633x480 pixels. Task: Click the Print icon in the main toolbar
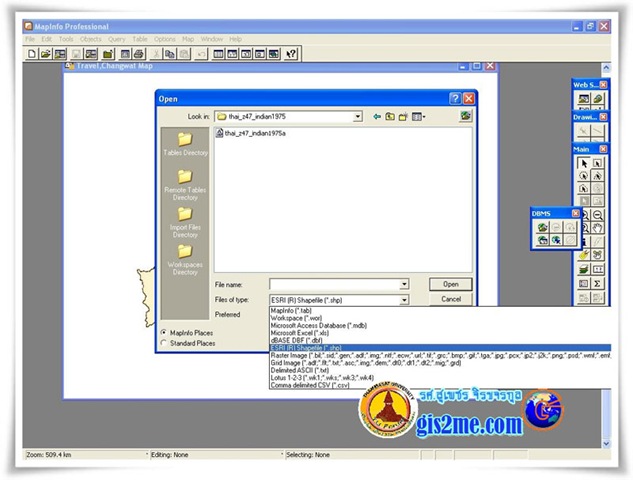pos(139,54)
